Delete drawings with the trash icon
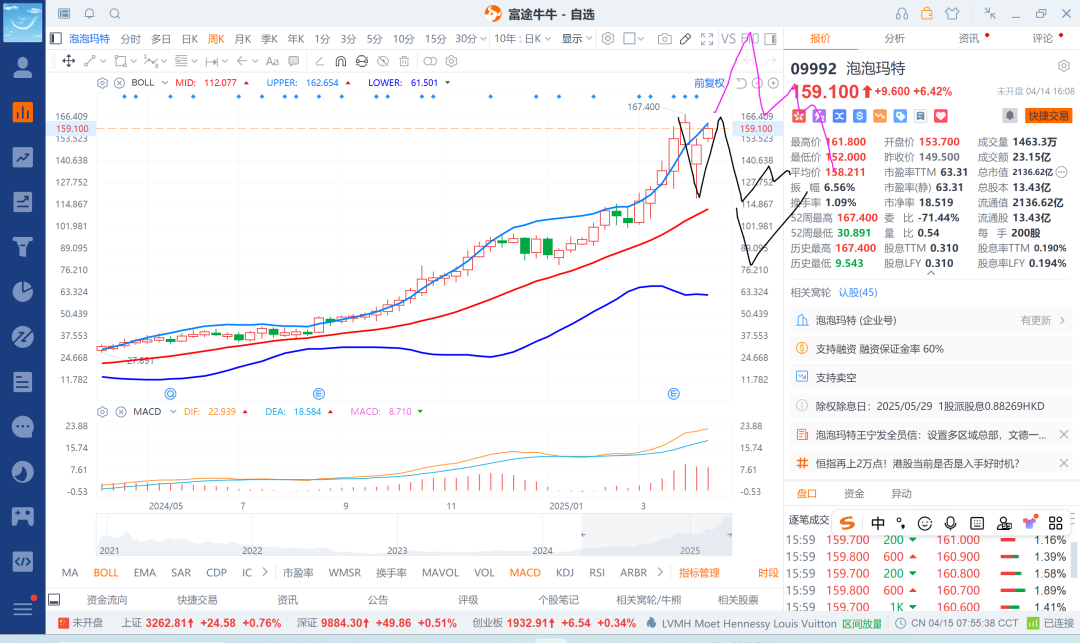This screenshot has height=643, width=1080. pos(404,61)
